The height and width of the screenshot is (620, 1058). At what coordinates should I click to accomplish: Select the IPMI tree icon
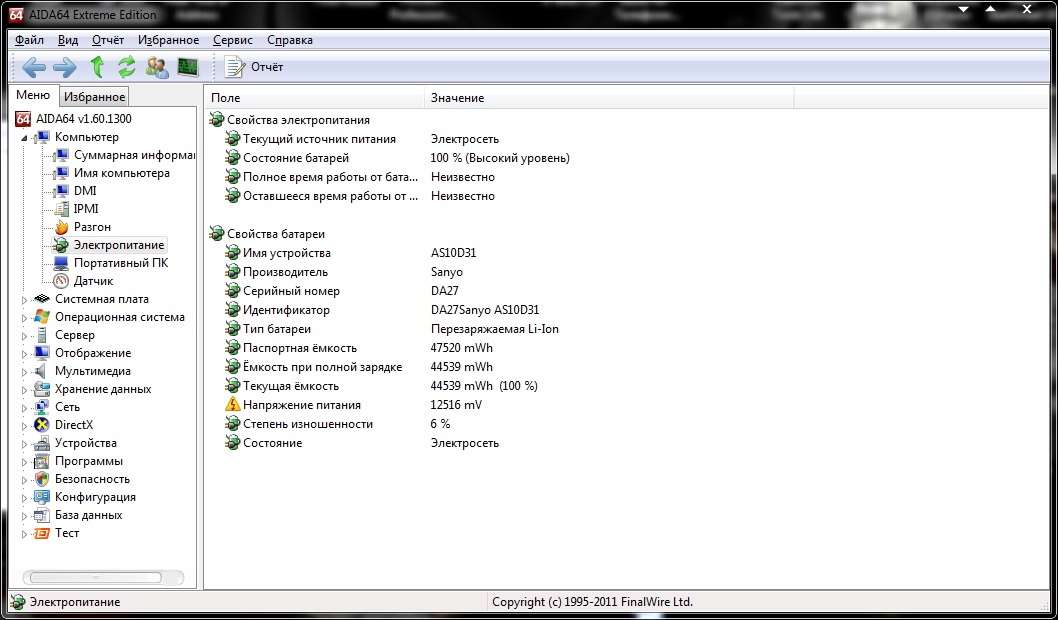[61, 209]
